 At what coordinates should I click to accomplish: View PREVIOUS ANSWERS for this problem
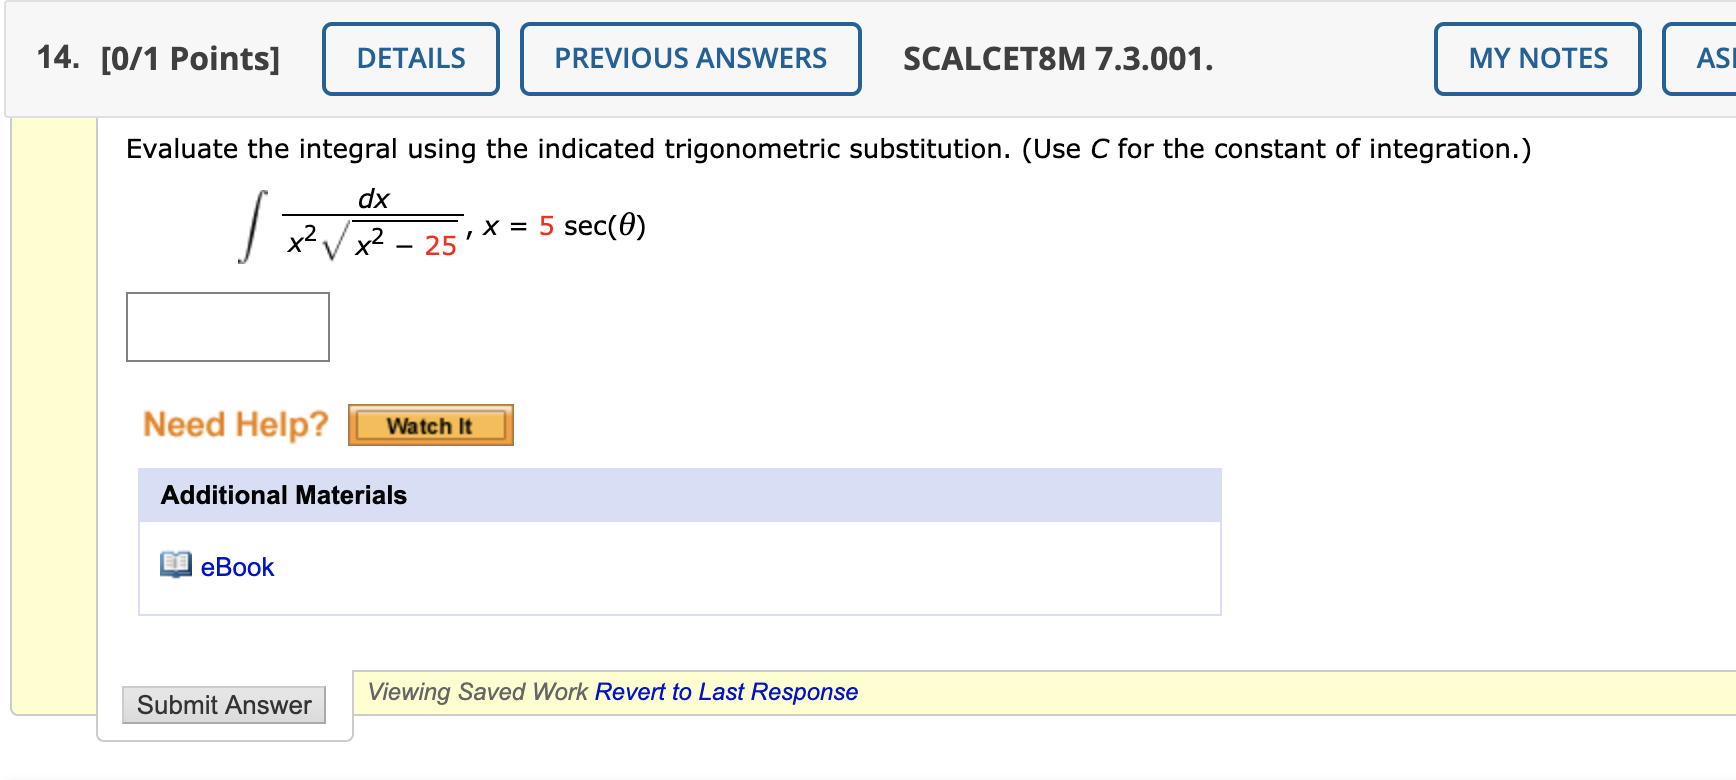click(690, 58)
